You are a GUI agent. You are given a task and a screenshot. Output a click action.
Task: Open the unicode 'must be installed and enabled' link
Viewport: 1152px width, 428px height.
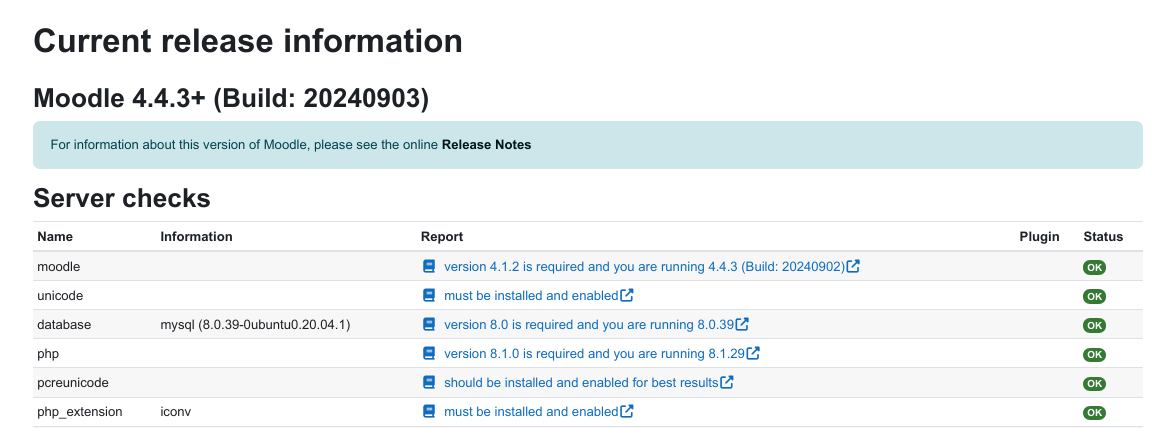531,296
